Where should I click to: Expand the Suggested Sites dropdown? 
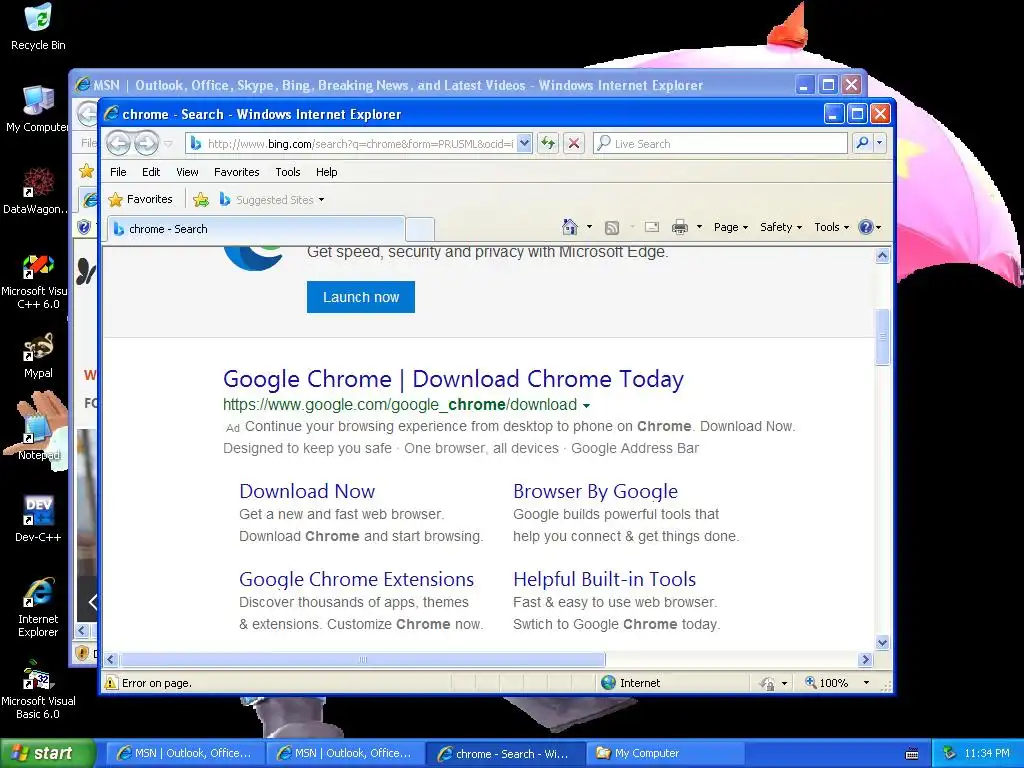[321, 200]
